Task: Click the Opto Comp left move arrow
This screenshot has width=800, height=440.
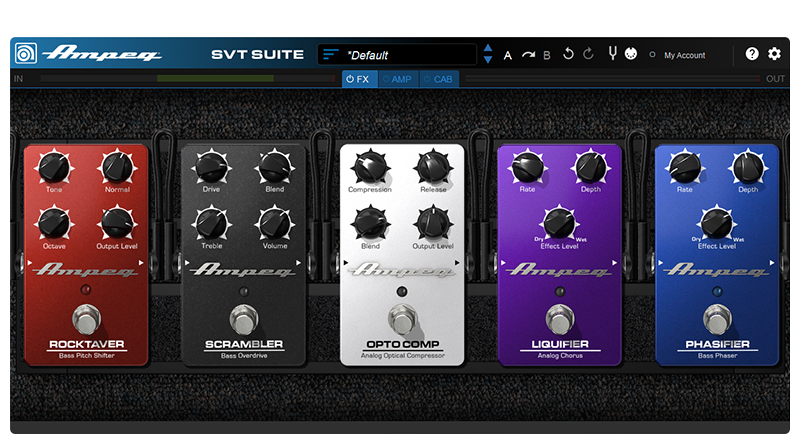Action: (x=346, y=263)
